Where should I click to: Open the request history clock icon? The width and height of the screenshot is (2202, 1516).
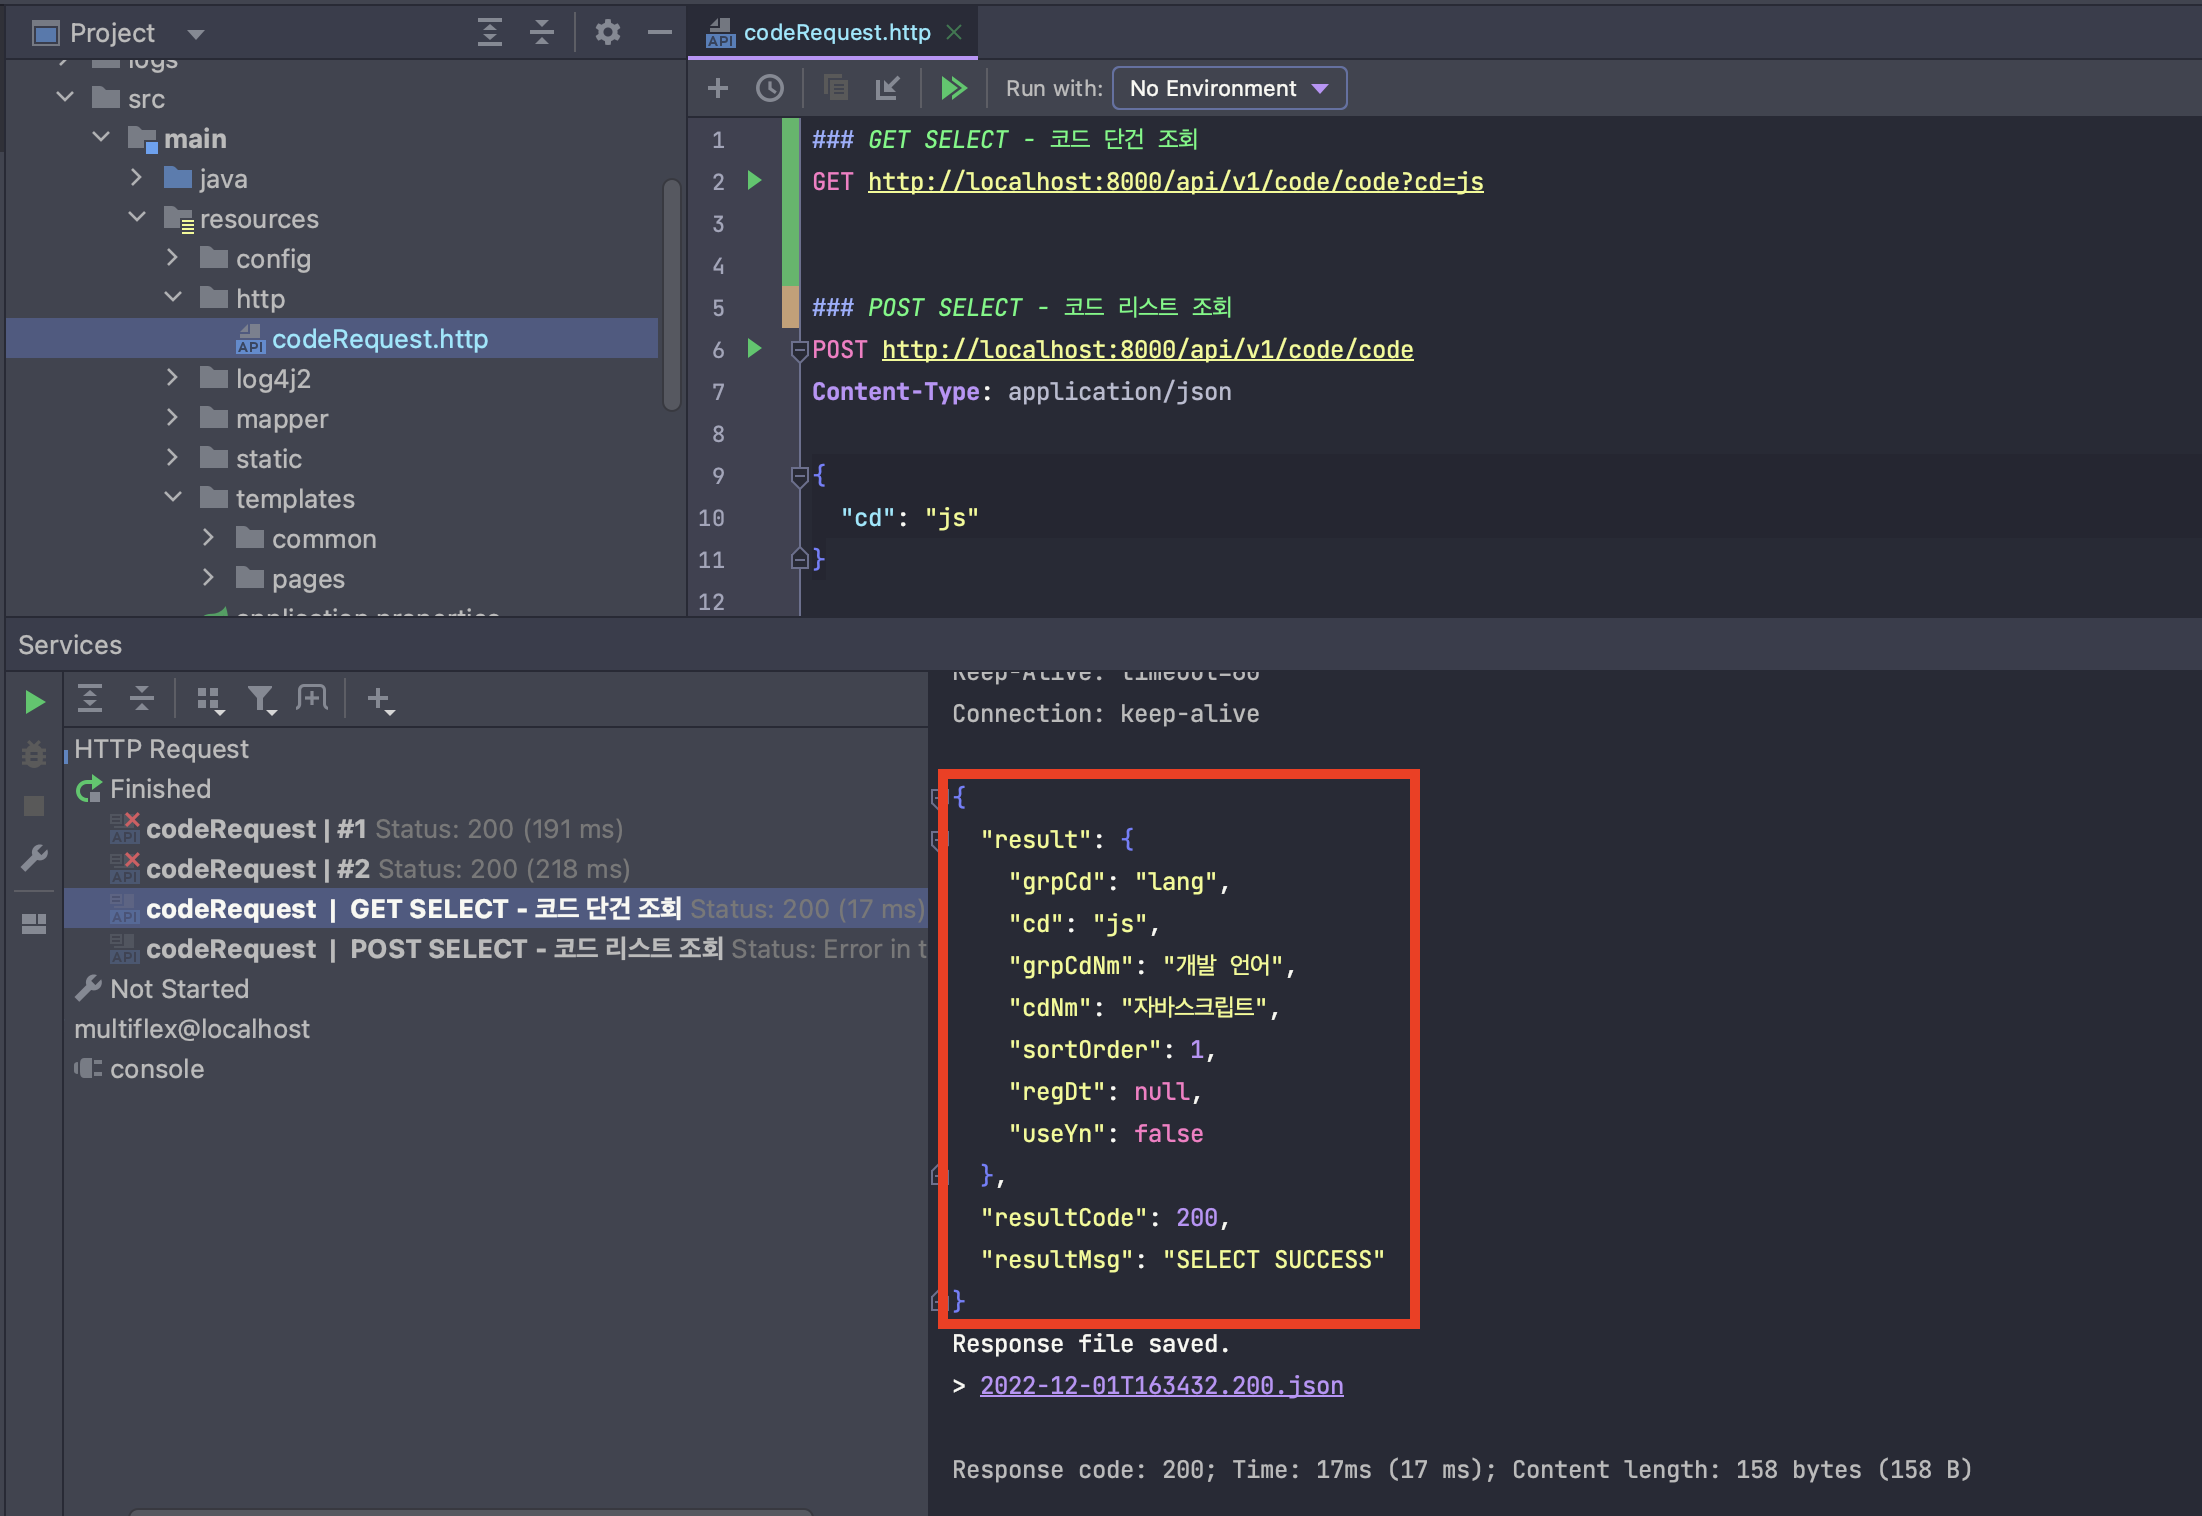point(769,88)
